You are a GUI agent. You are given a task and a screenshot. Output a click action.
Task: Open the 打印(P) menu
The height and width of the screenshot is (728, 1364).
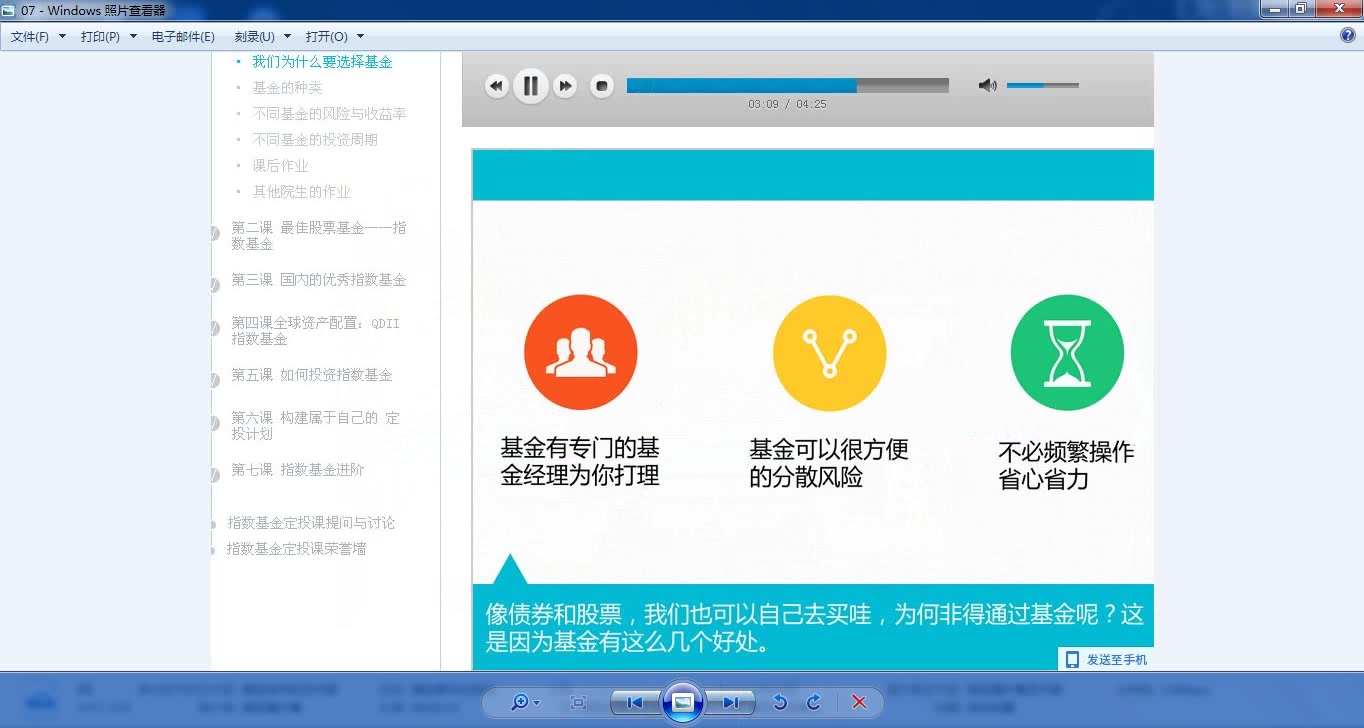(x=100, y=36)
